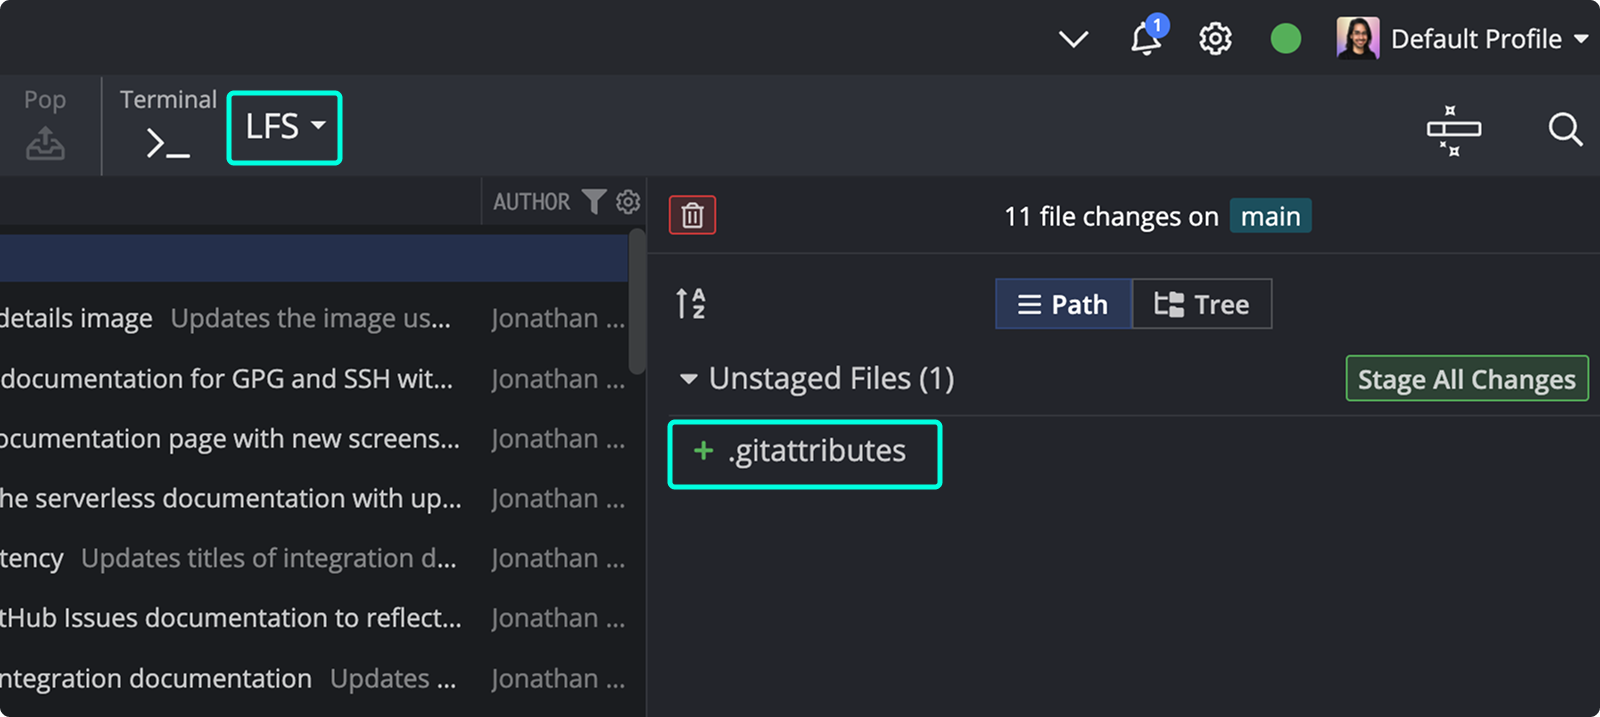
Task: Switch file view to Path
Action: (x=1063, y=304)
